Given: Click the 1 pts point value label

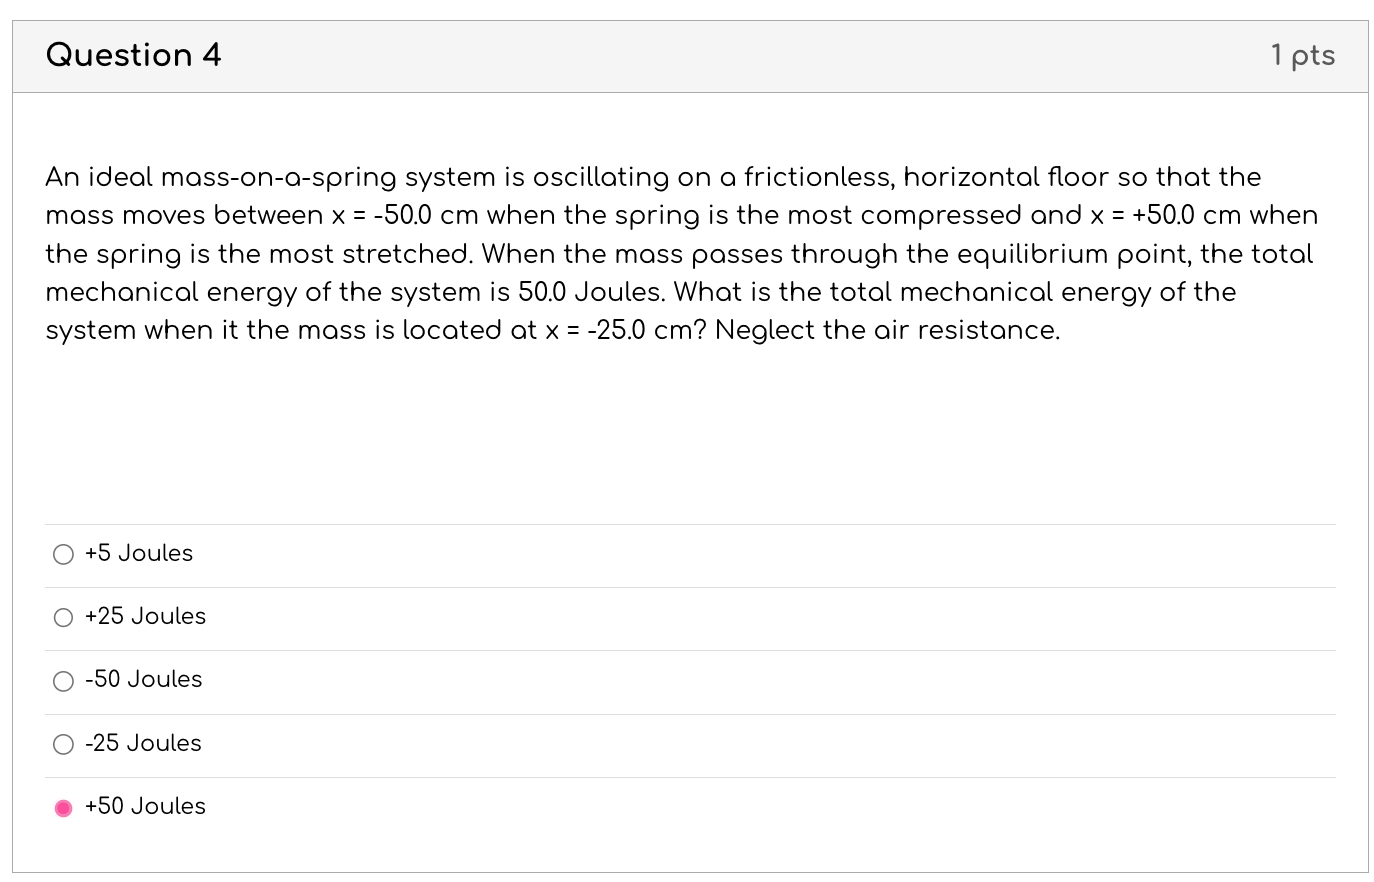Looking at the screenshot, I should [x=1303, y=56].
